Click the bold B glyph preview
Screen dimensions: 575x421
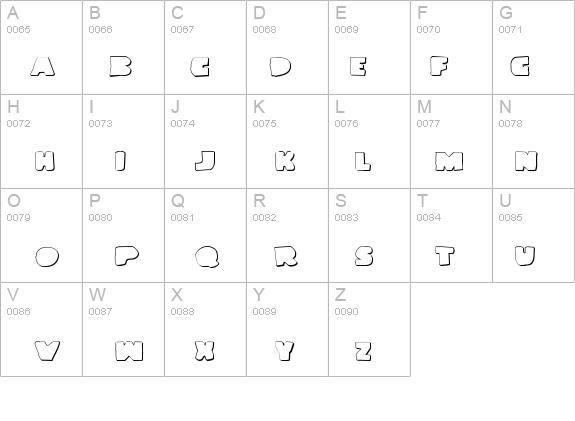121,66
